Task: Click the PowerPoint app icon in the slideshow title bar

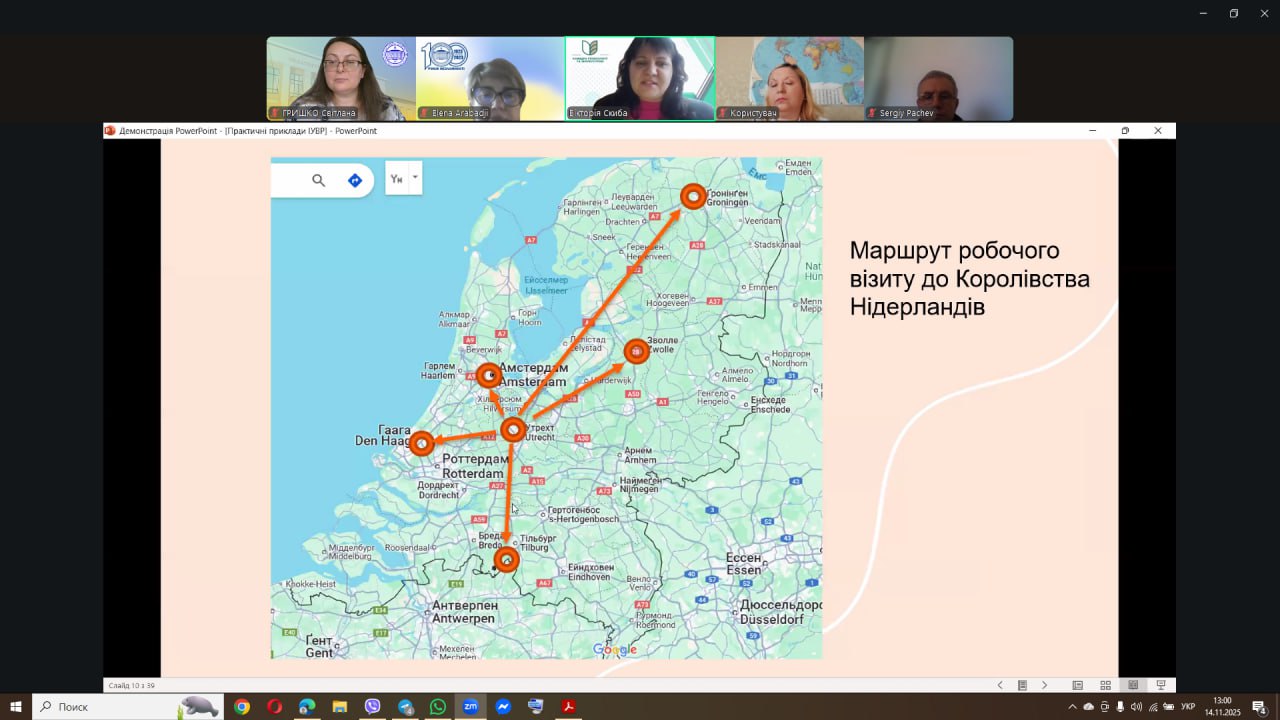Action: point(110,131)
